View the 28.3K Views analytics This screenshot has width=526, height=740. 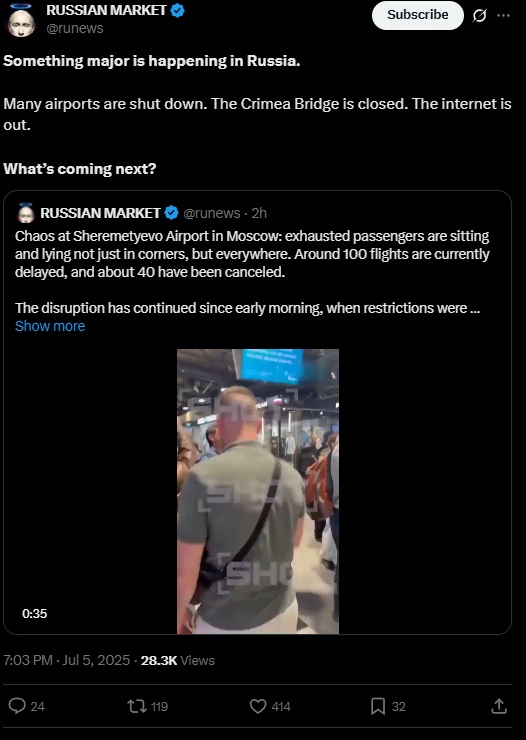(x=177, y=660)
